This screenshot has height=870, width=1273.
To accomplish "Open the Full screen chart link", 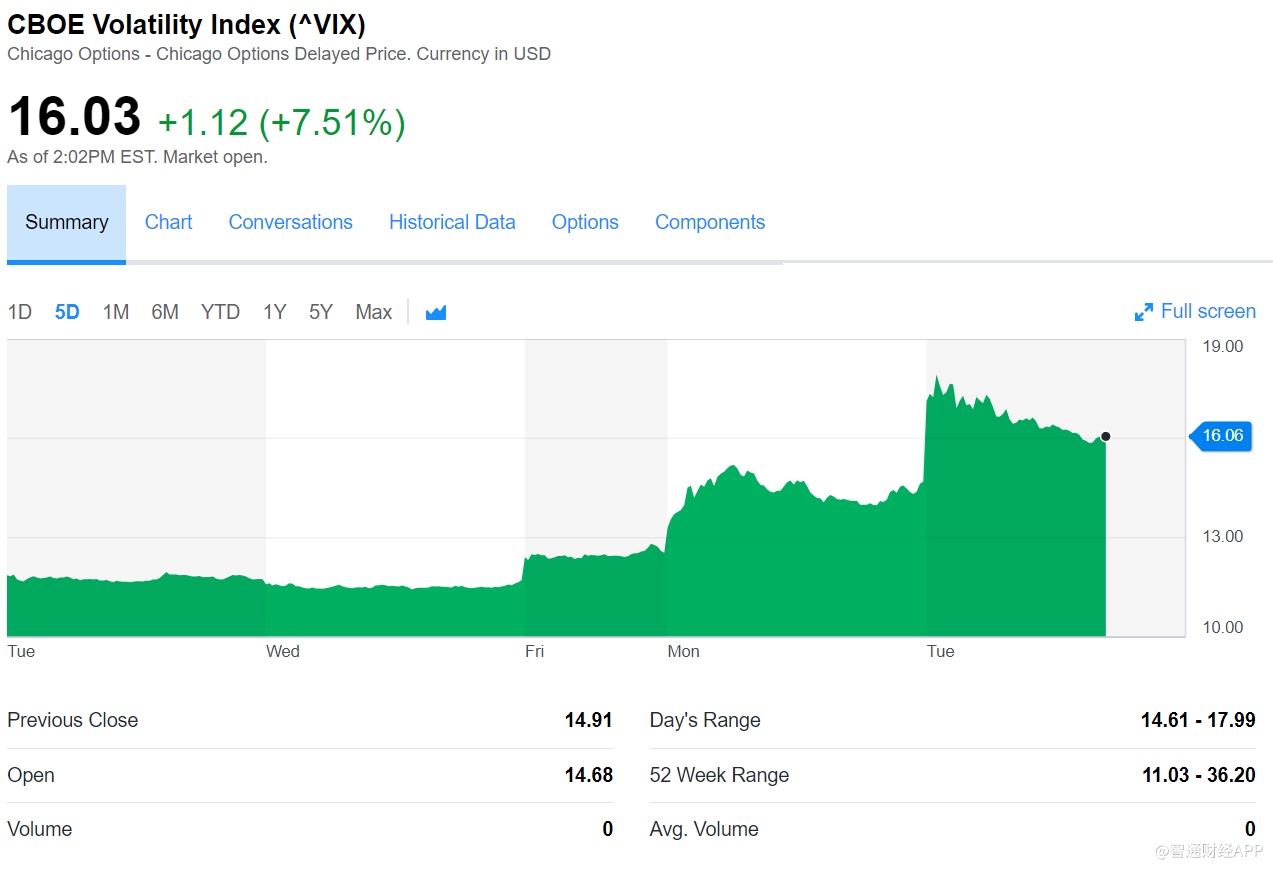I will point(1207,311).
